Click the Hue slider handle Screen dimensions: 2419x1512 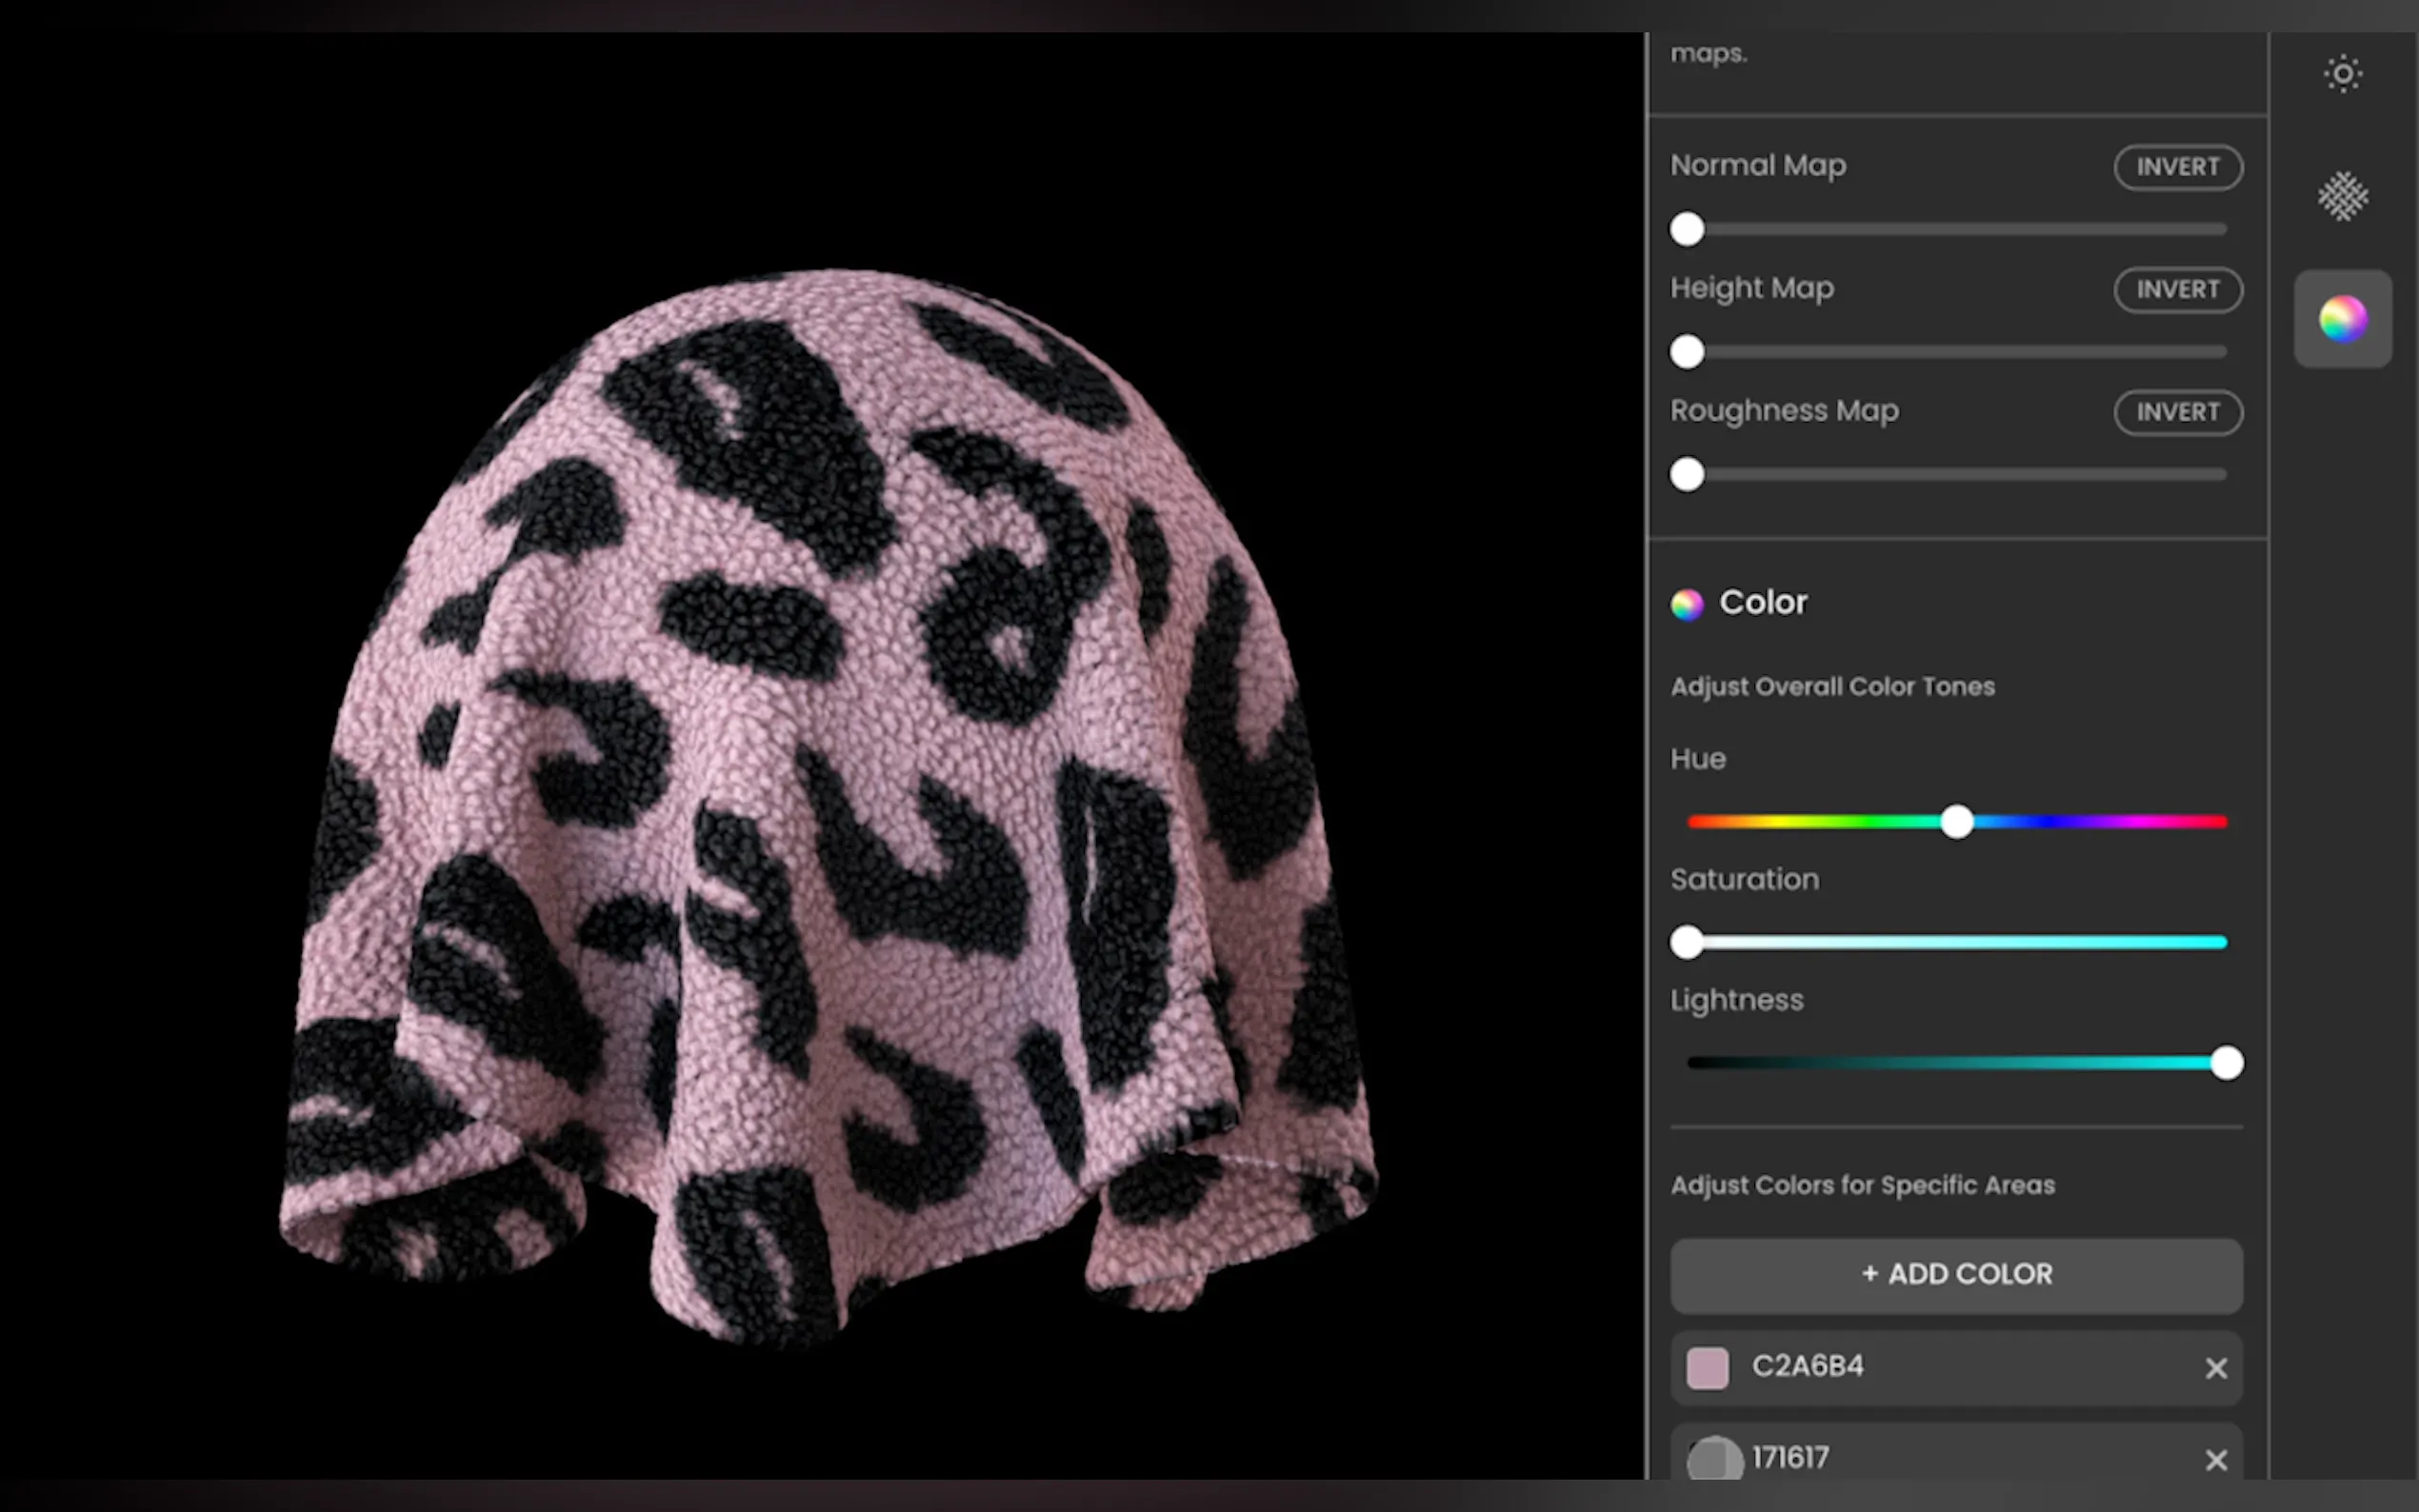tap(1957, 822)
